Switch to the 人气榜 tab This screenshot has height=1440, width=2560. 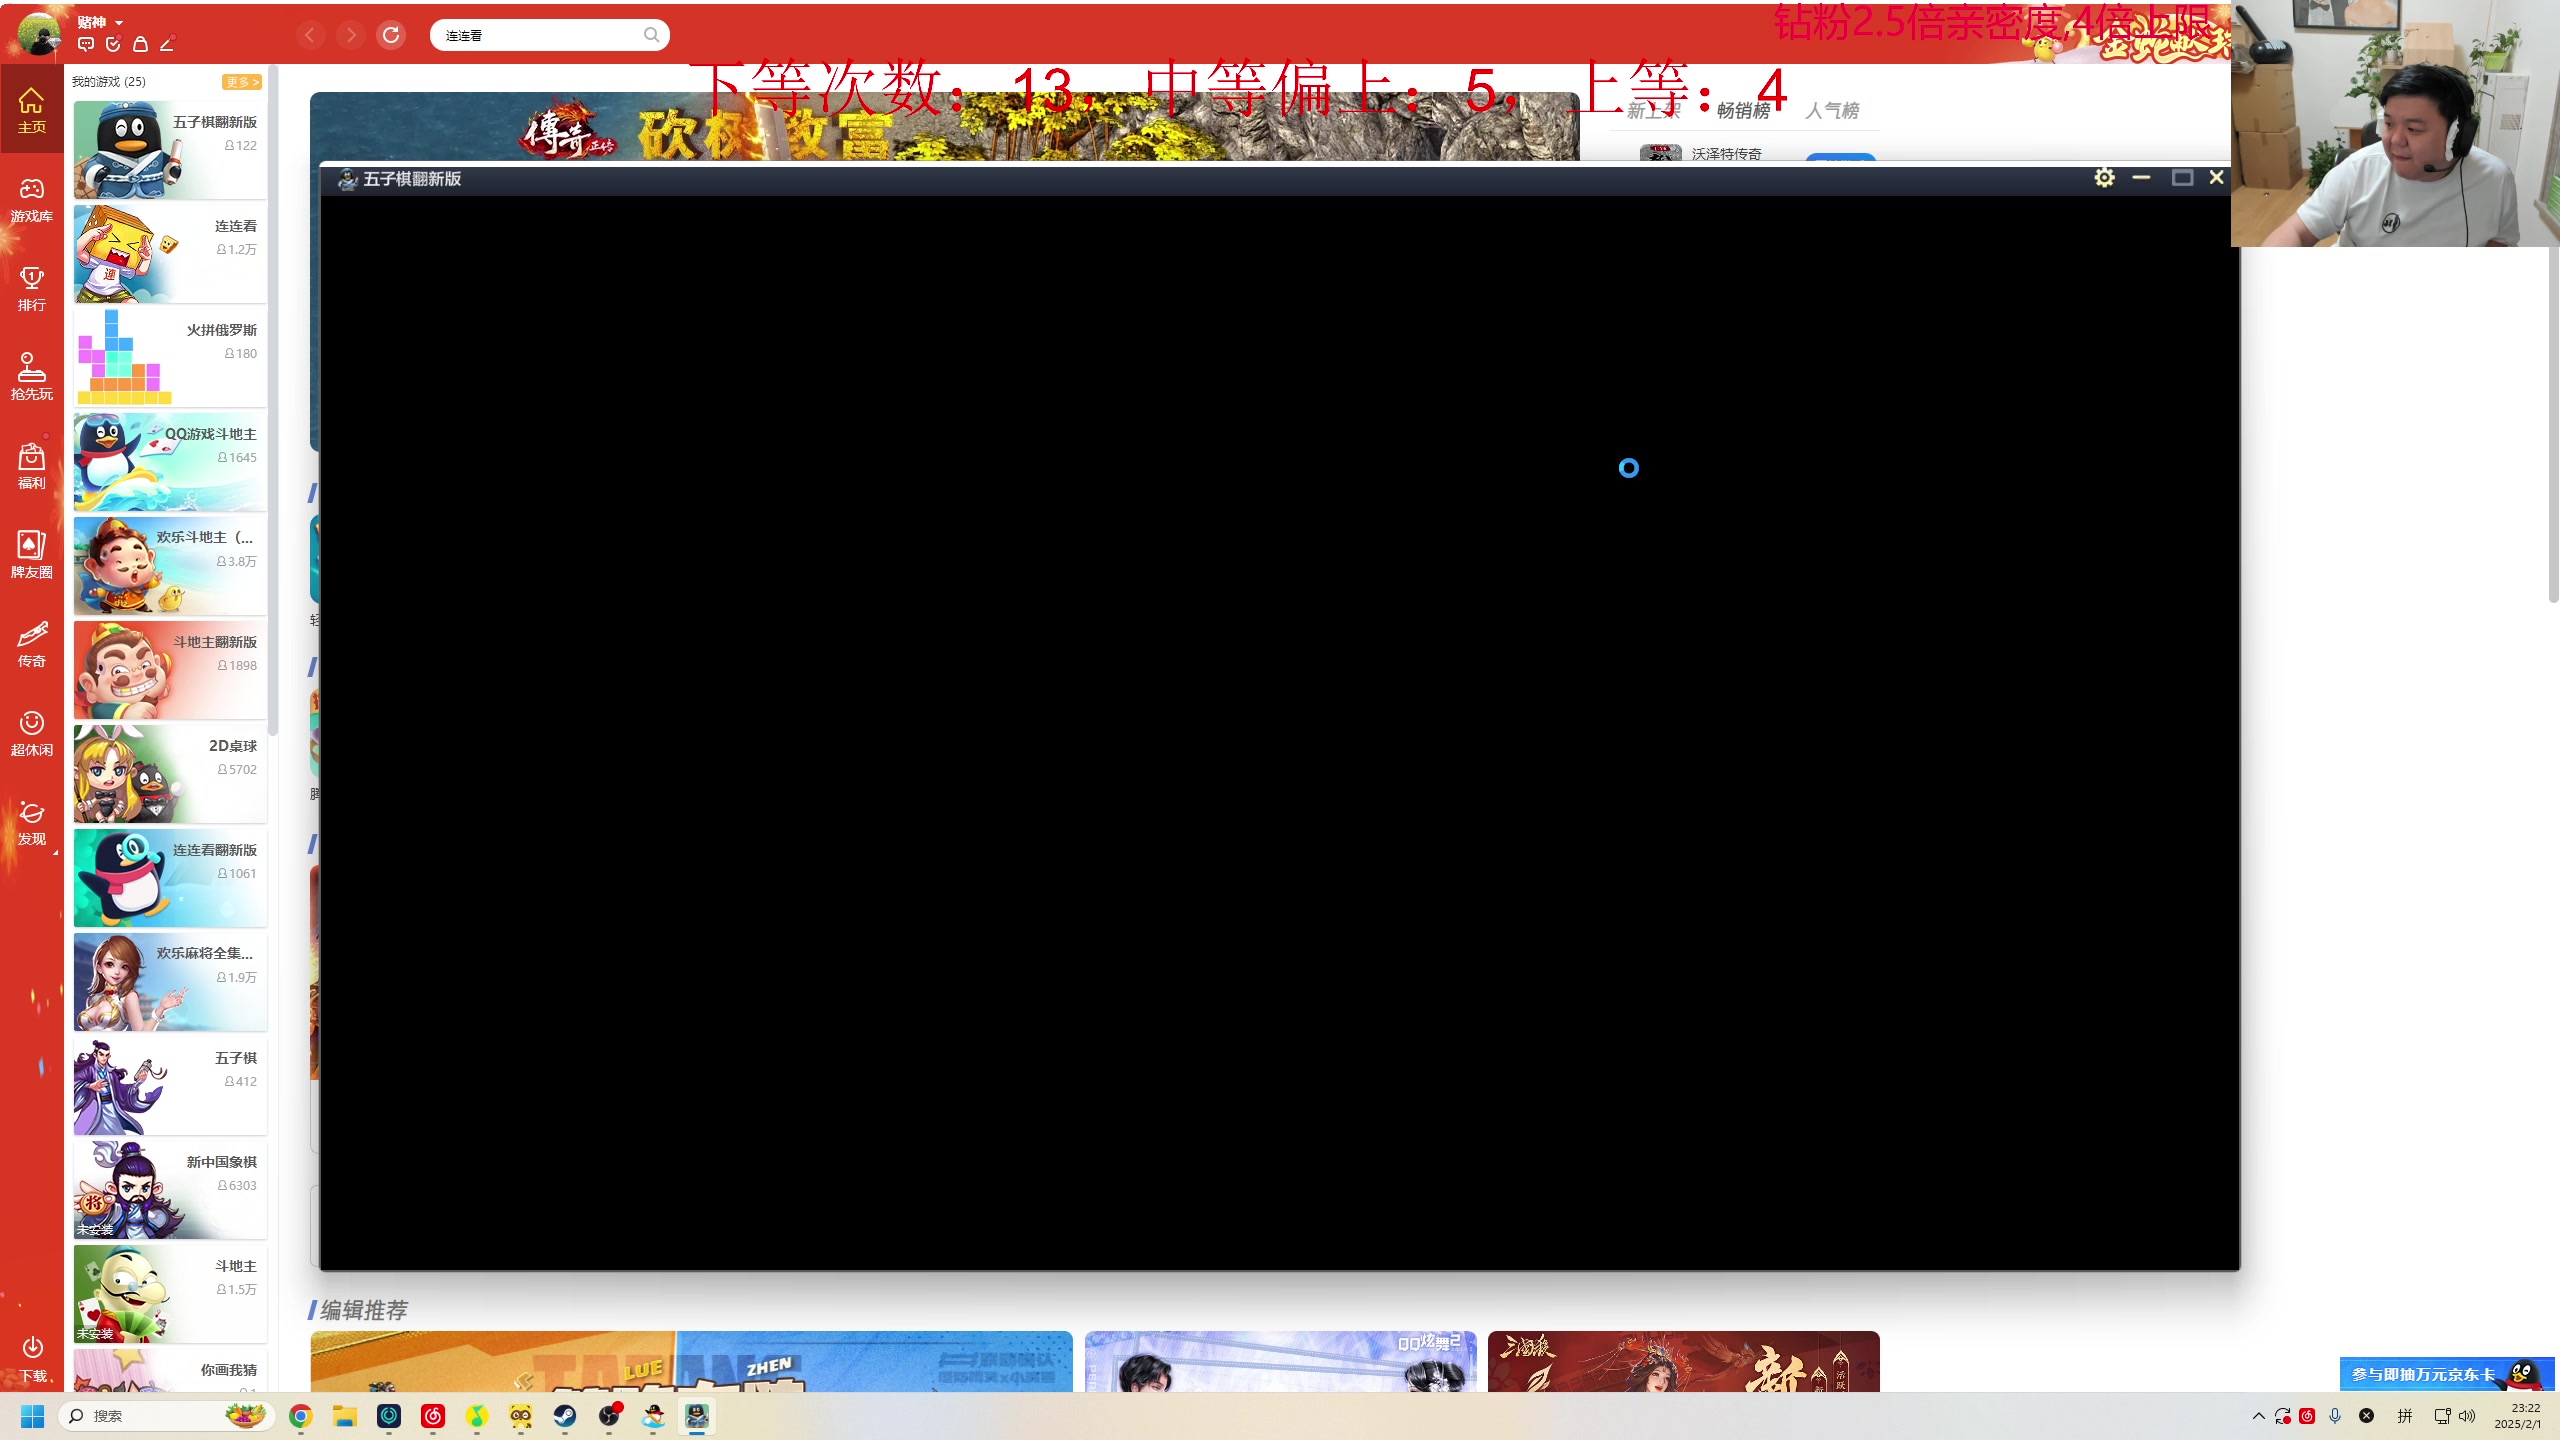[x=1831, y=111]
